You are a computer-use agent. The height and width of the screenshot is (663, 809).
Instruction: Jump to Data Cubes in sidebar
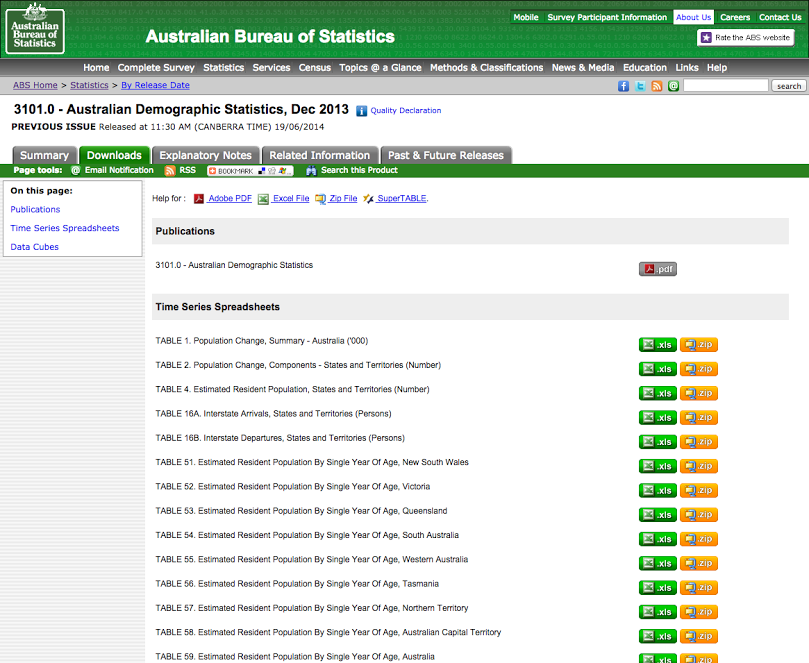click(x=35, y=247)
